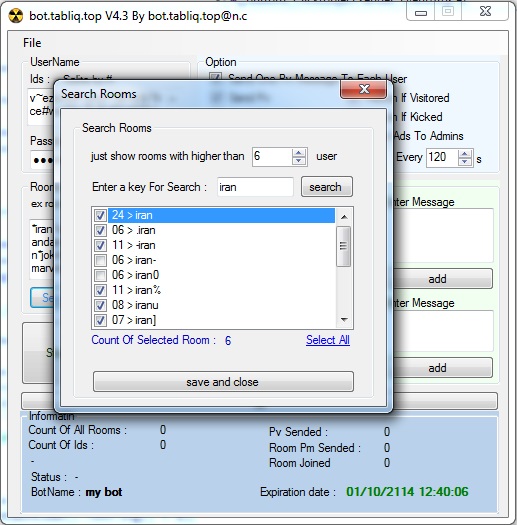Click the search button
Viewport: 517px width, 525px height.
(326, 187)
